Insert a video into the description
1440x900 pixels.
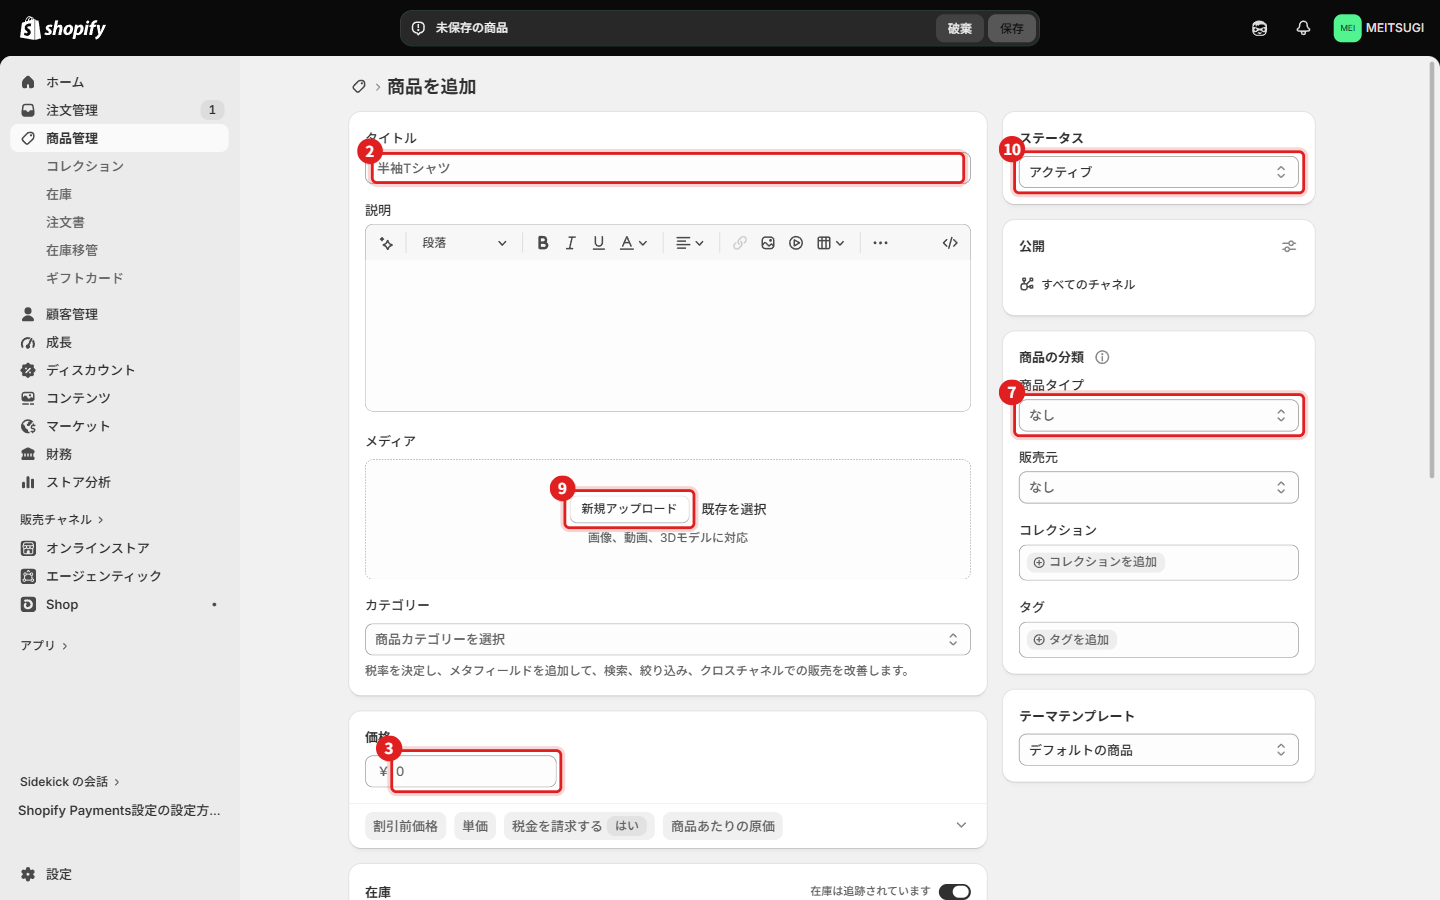796,243
